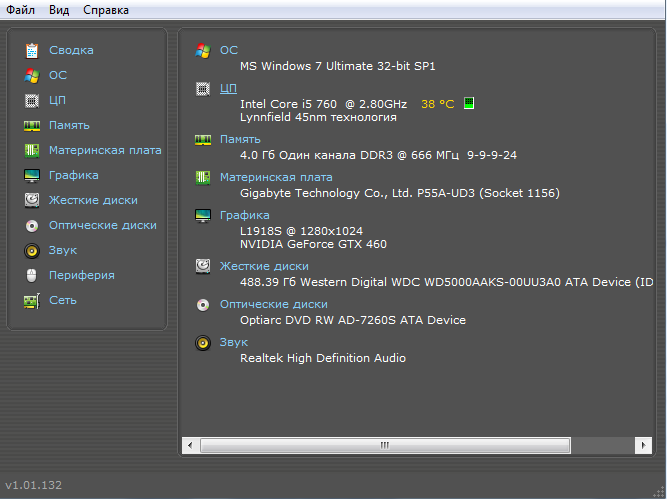The width and height of the screenshot is (667, 499).
Task: Click the Звук speaker icon in sidebar
Action: 32,250
